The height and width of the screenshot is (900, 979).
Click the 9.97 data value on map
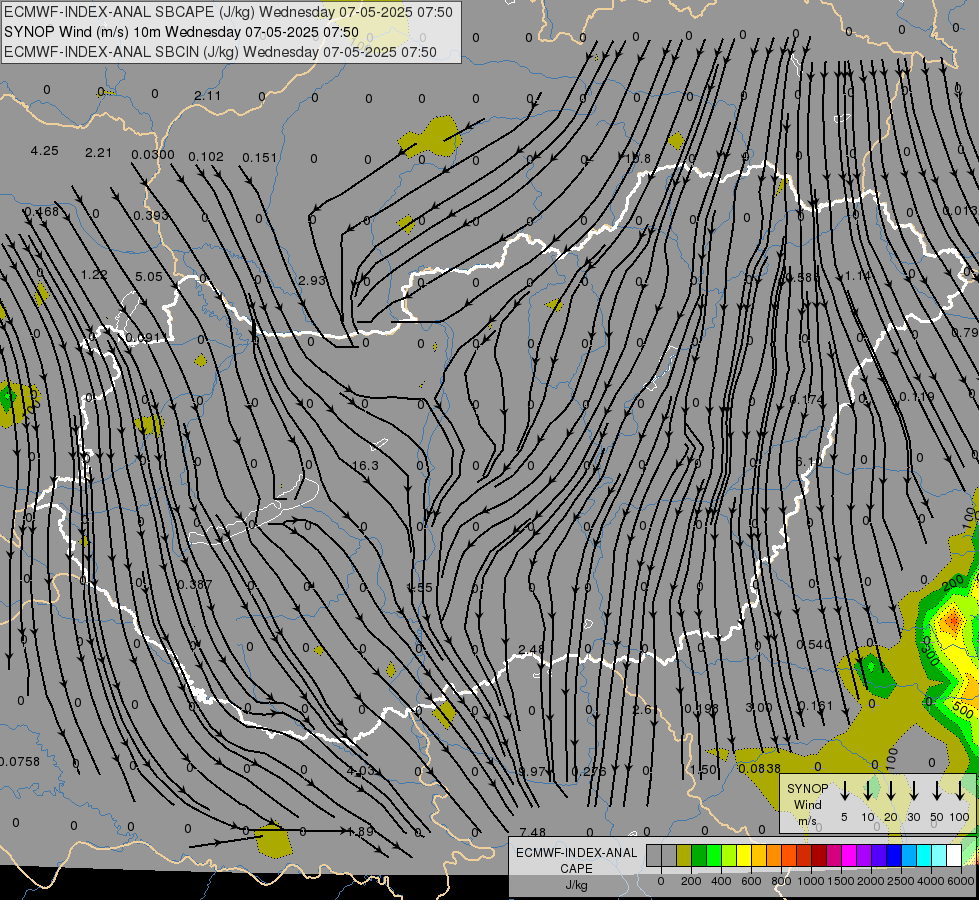click(532, 772)
